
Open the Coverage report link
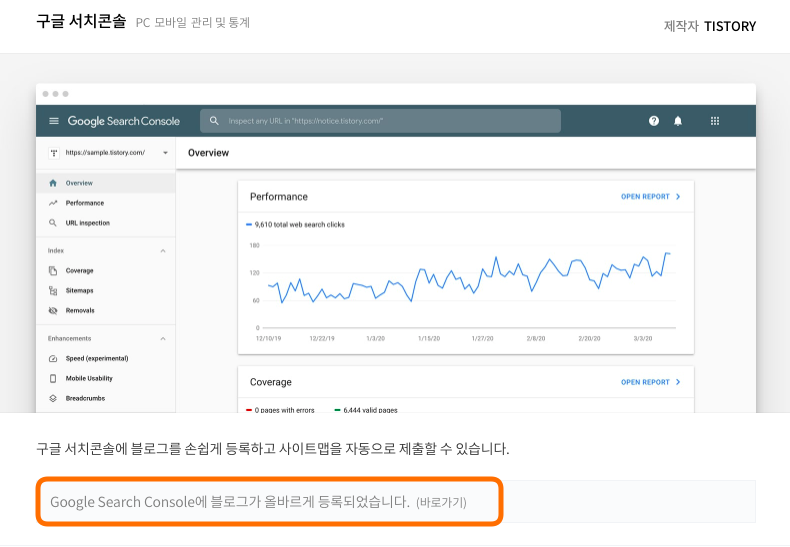click(645, 382)
